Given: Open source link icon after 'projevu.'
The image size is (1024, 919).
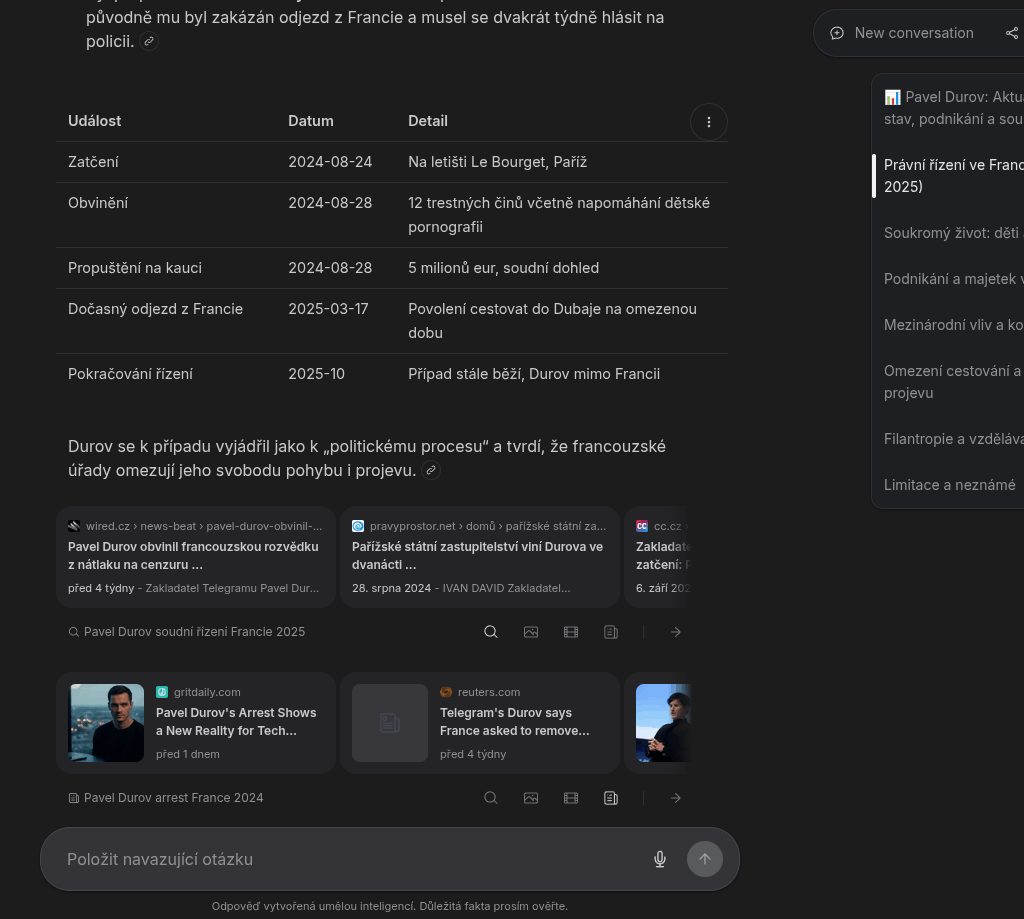Looking at the screenshot, I should pos(431,470).
